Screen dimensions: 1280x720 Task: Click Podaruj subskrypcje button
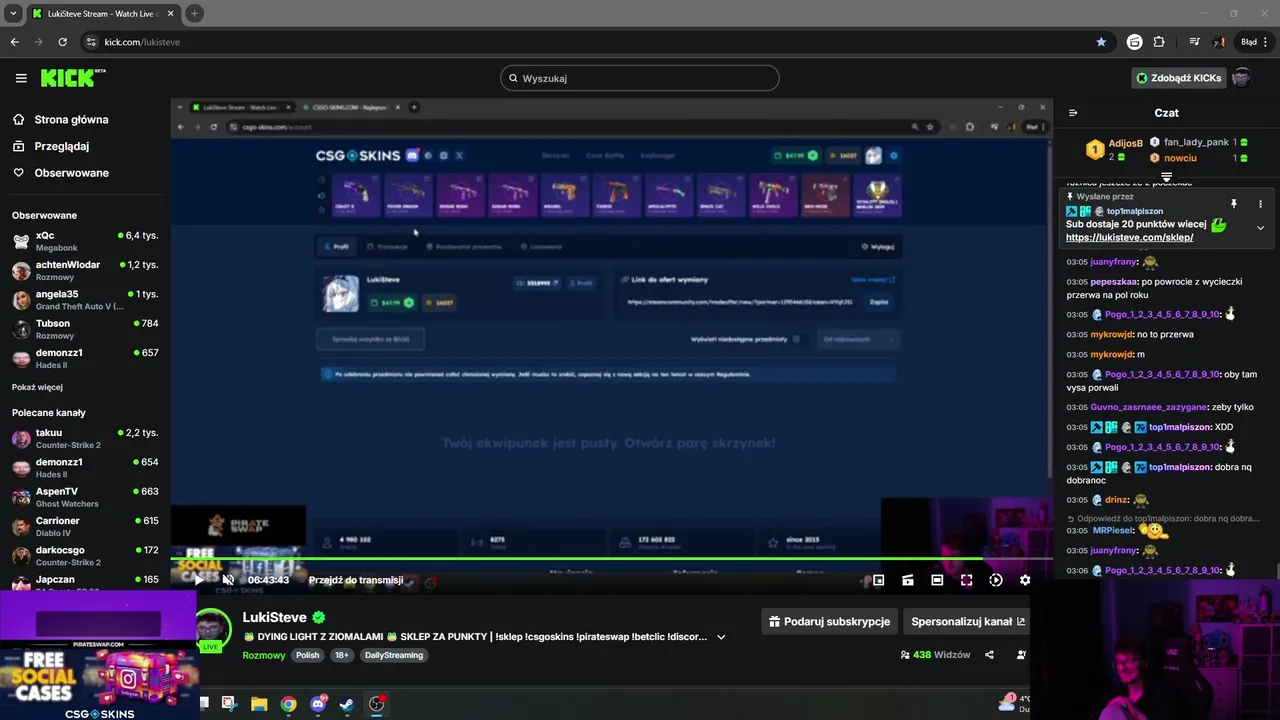pyautogui.click(x=829, y=621)
